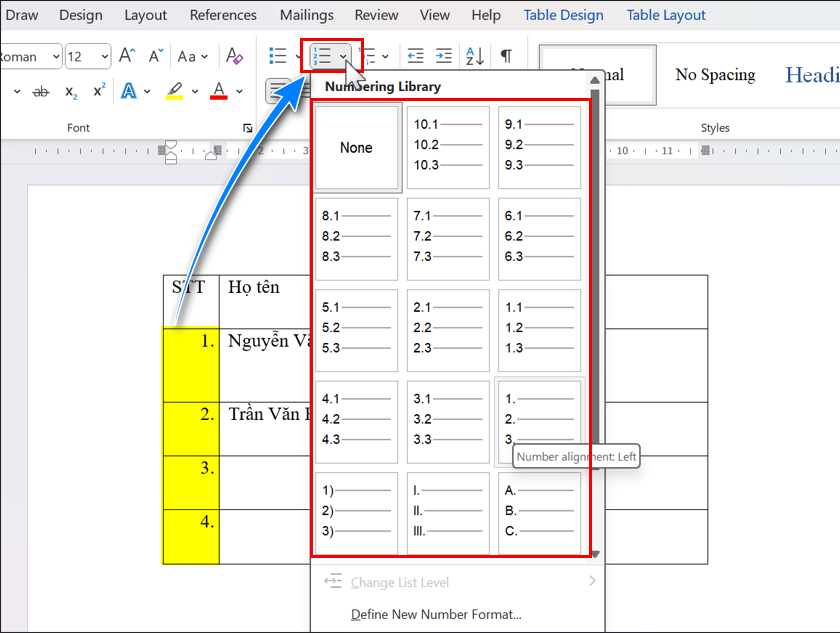Viewport: 840px width, 633px height.
Task: Select the None numbering option
Action: click(356, 148)
